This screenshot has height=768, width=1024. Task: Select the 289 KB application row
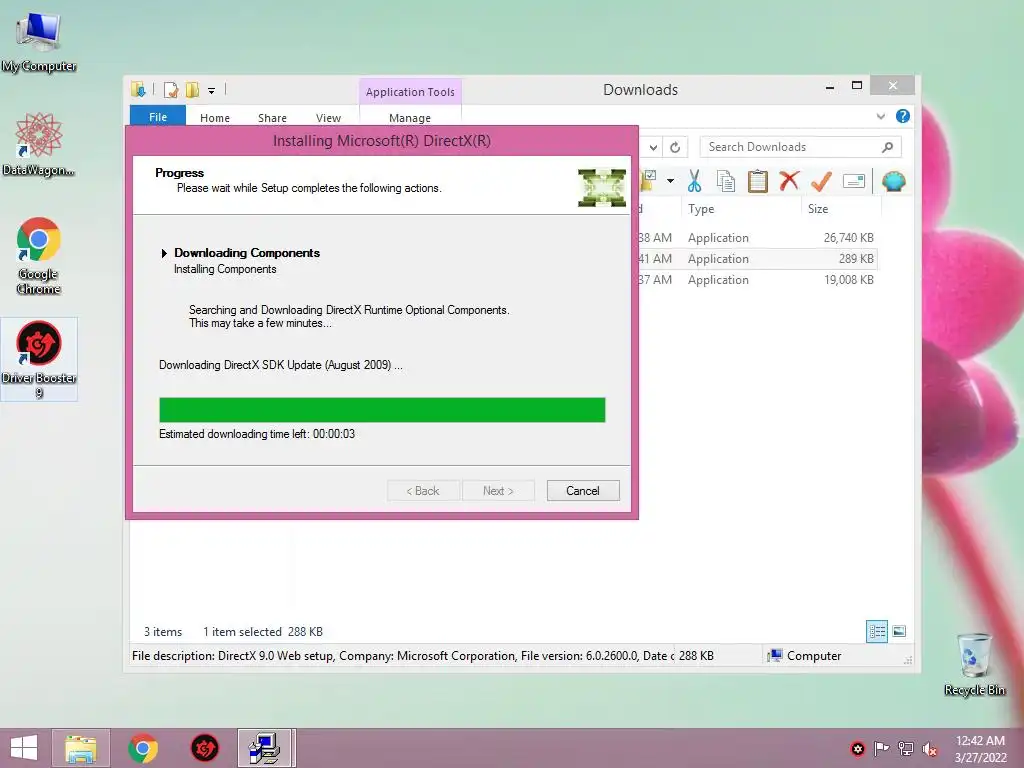[x=758, y=259]
